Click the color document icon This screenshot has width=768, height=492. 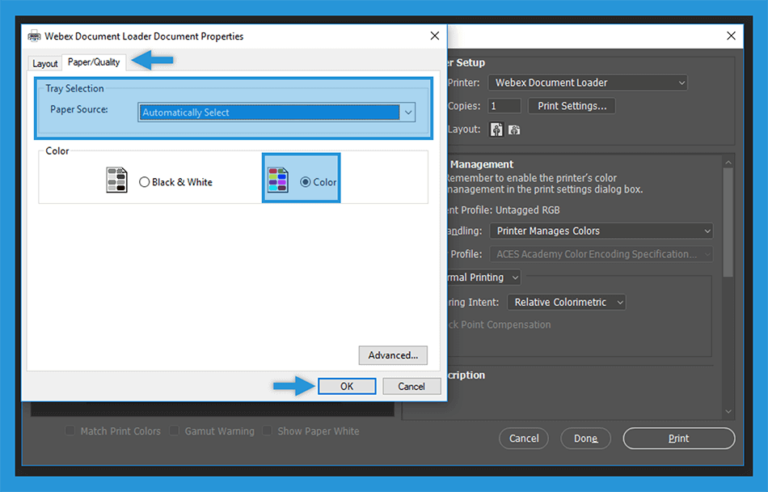pos(278,180)
